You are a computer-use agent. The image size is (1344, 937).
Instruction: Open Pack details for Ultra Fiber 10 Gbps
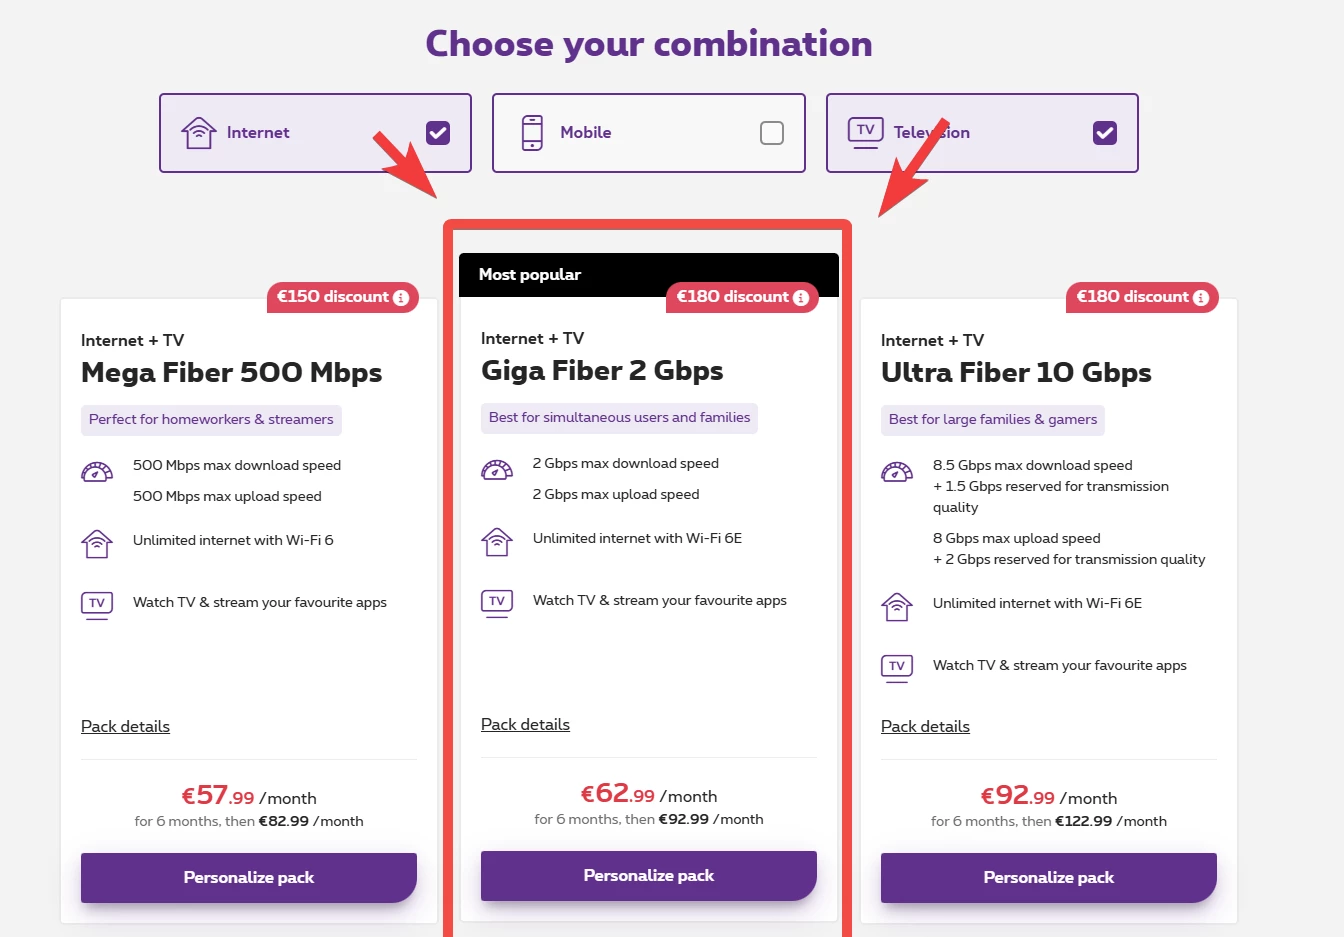[925, 726]
